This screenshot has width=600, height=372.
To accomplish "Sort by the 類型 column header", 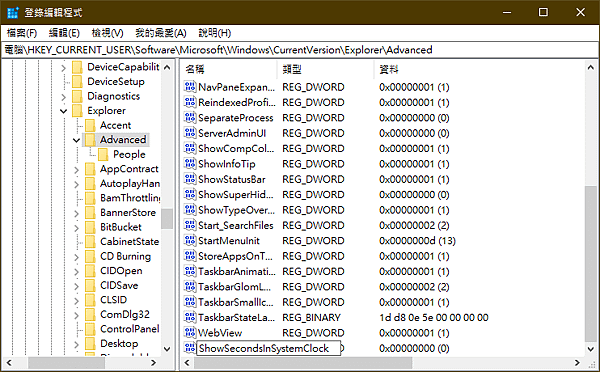I will [x=326, y=69].
